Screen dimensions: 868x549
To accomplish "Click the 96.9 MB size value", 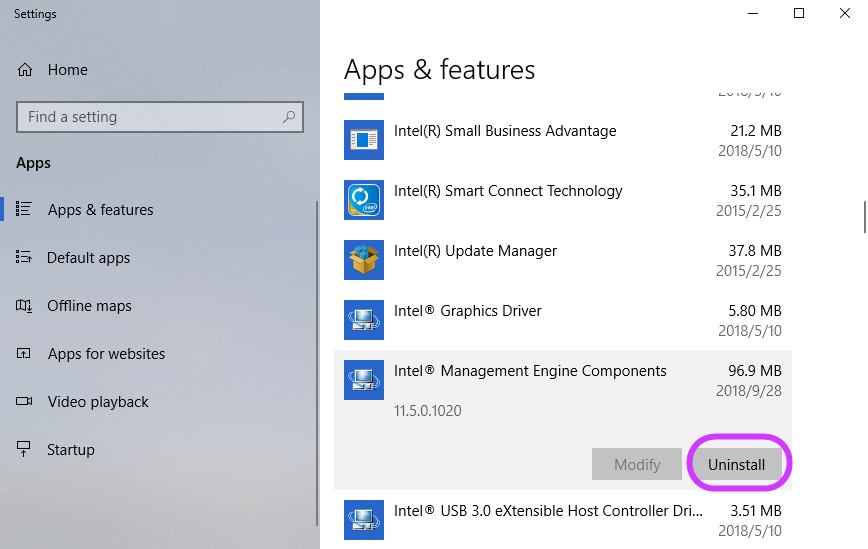I will [x=755, y=371].
